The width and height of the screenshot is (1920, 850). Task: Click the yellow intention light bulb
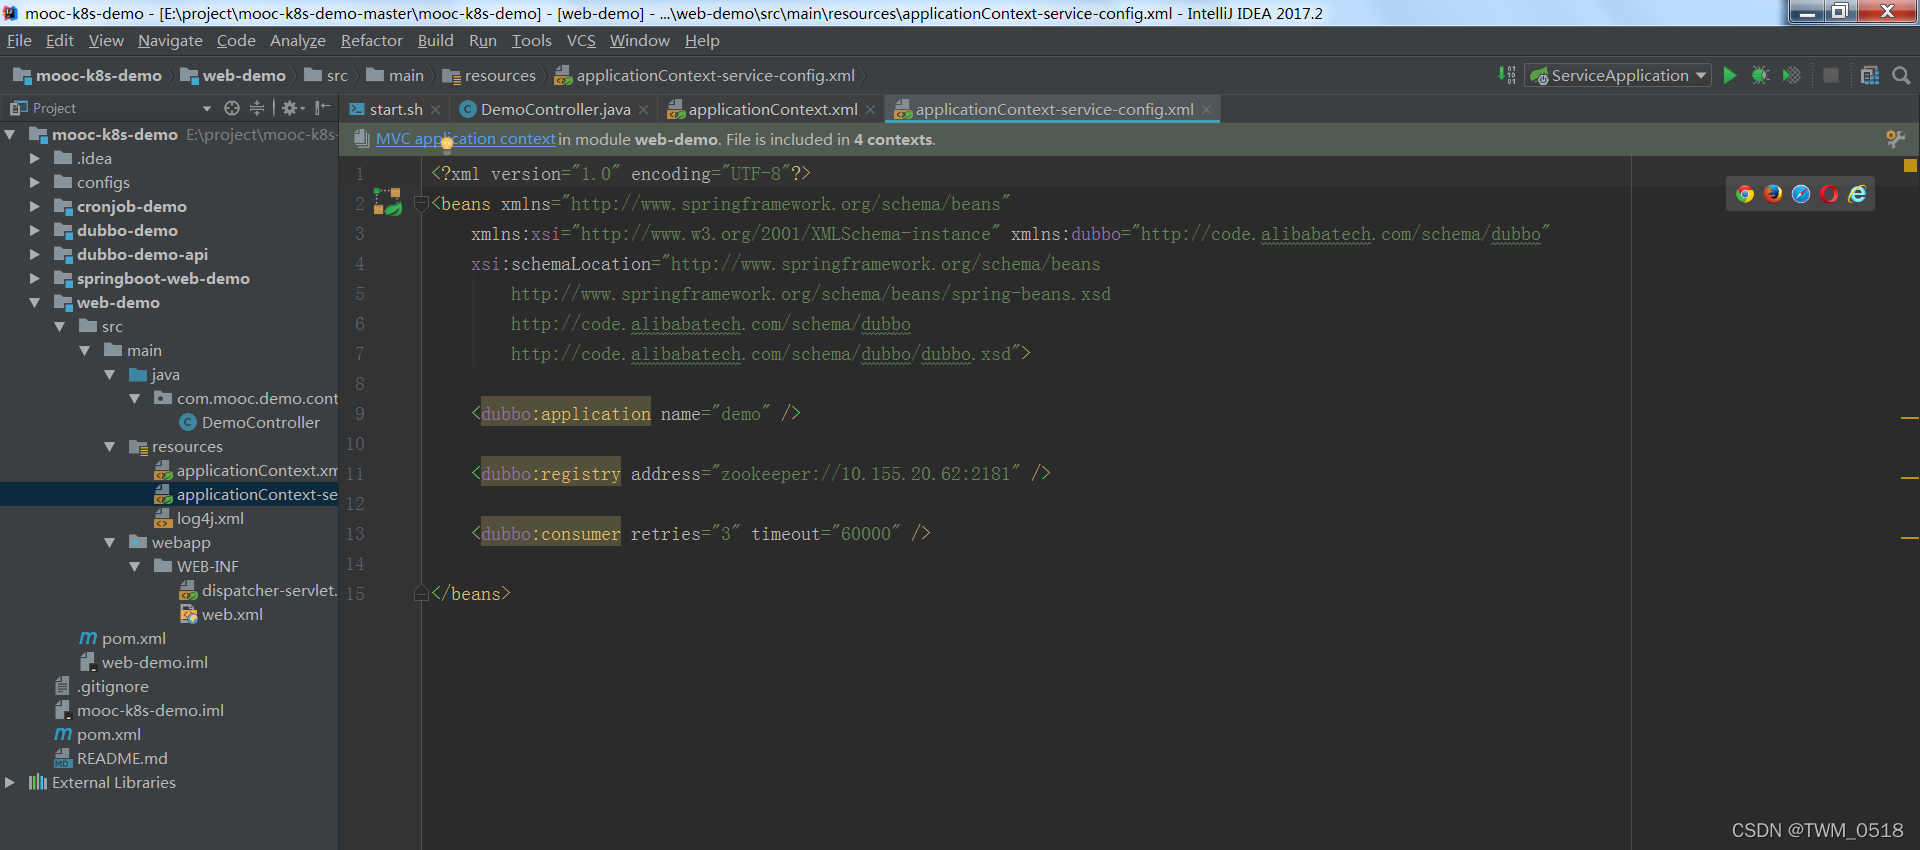point(447,144)
